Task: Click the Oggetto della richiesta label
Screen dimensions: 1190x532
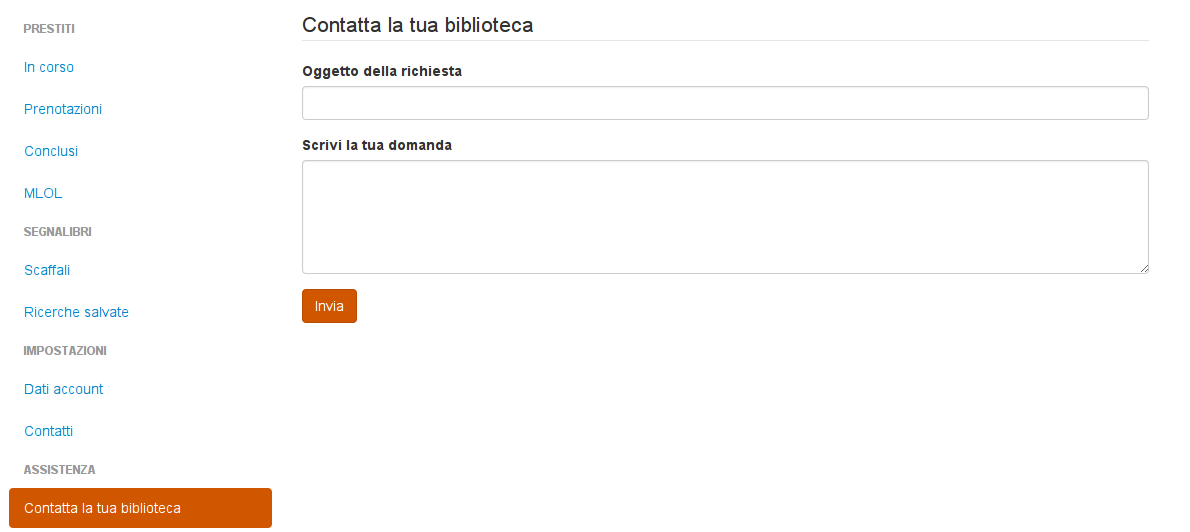Action: [382, 71]
